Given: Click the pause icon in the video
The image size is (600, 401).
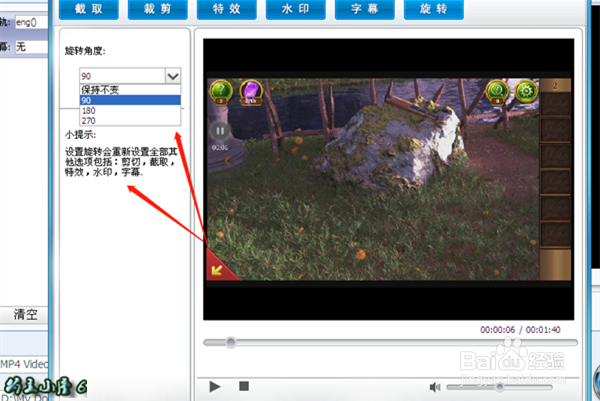Looking at the screenshot, I should pos(220,131).
